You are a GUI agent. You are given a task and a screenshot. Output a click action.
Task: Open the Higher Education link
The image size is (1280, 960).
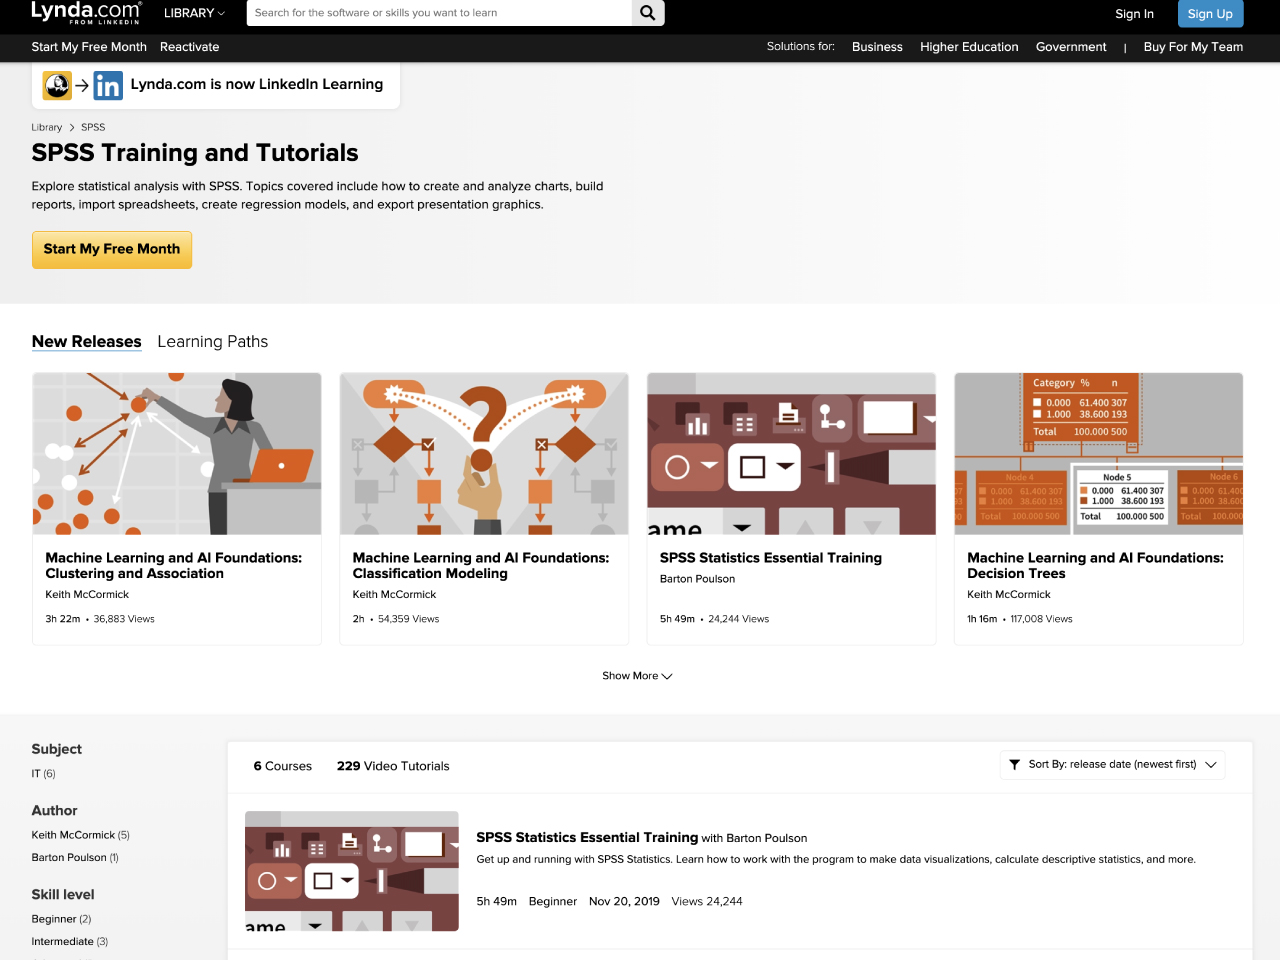pos(969,47)
